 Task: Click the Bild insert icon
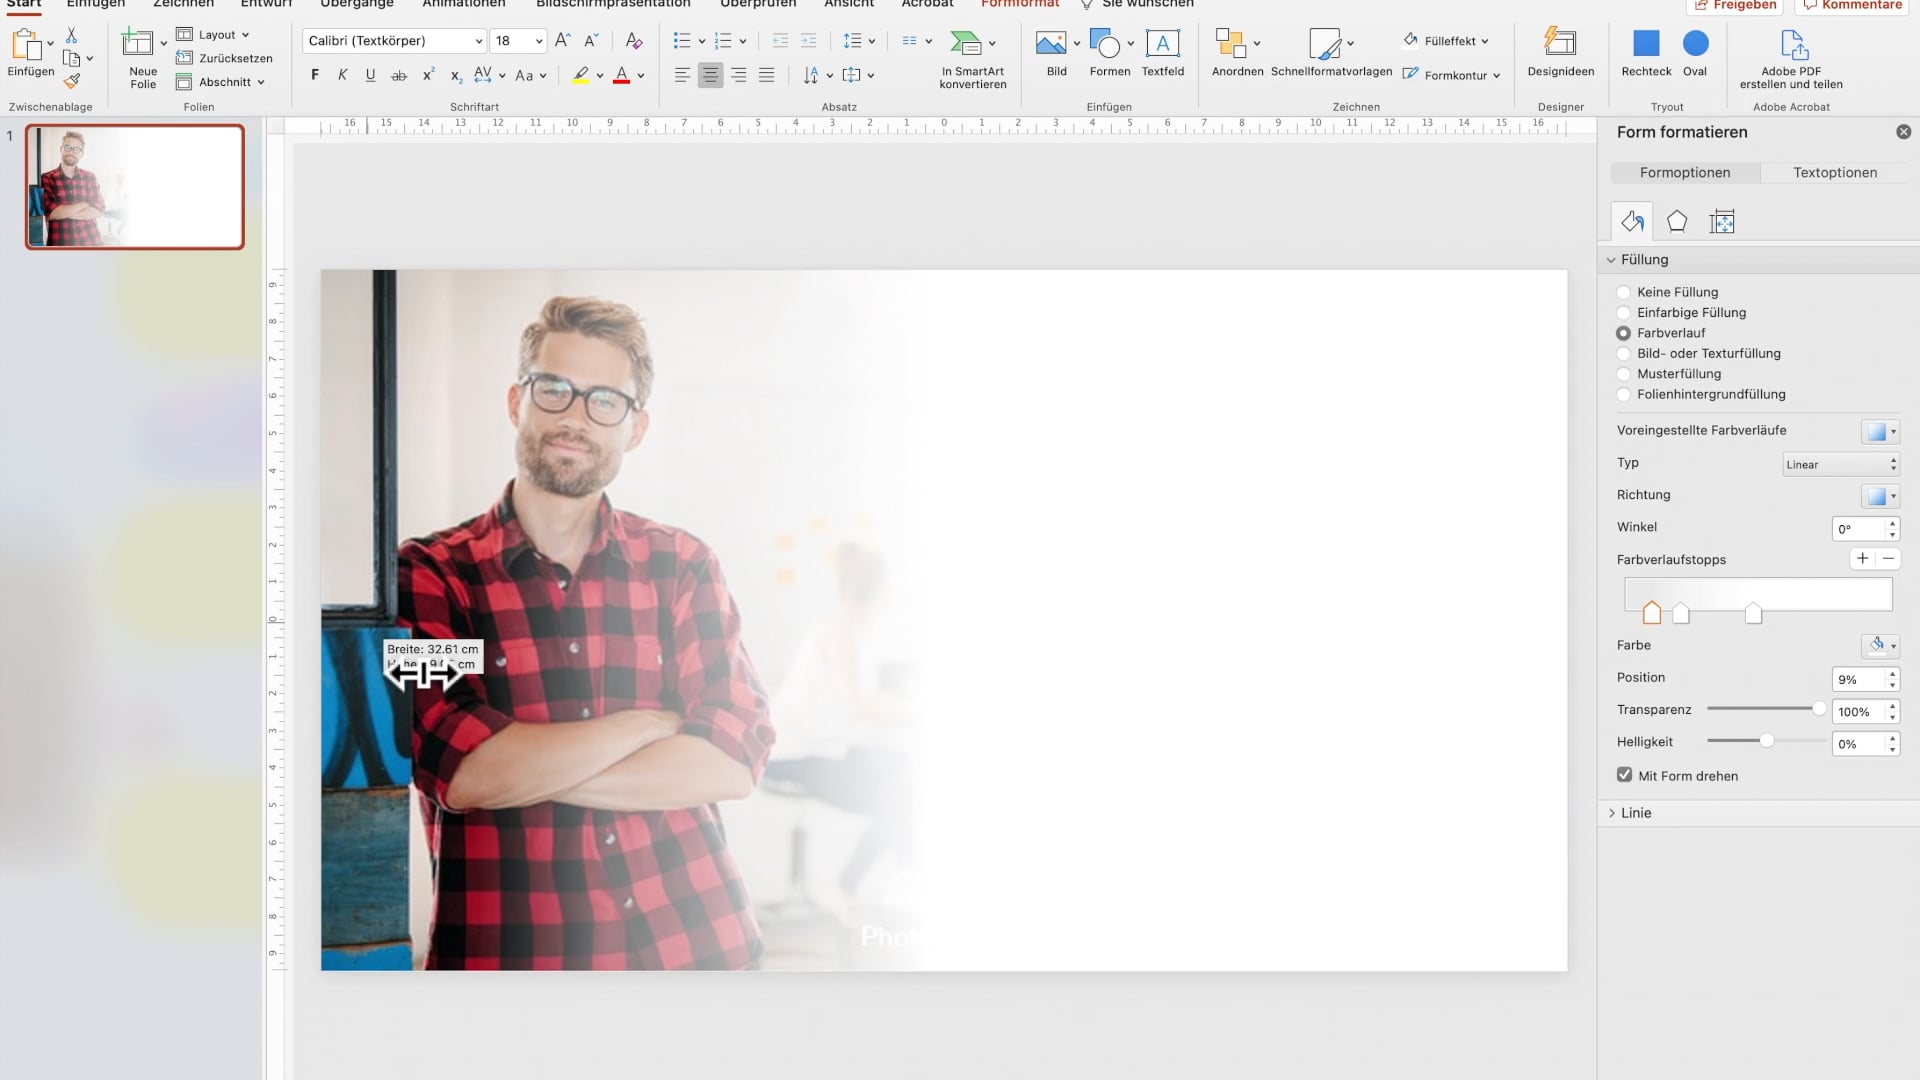click(1050, 45)
